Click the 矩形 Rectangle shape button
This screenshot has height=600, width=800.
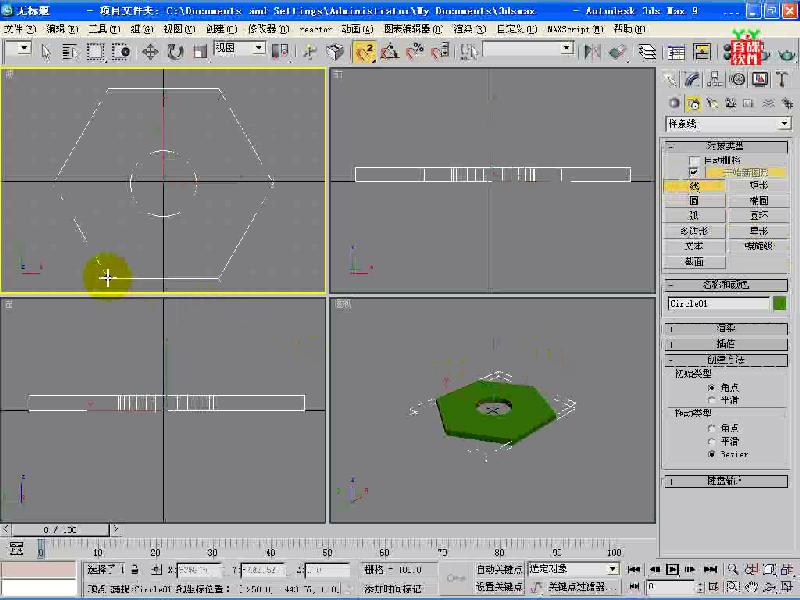coord(759,186)
